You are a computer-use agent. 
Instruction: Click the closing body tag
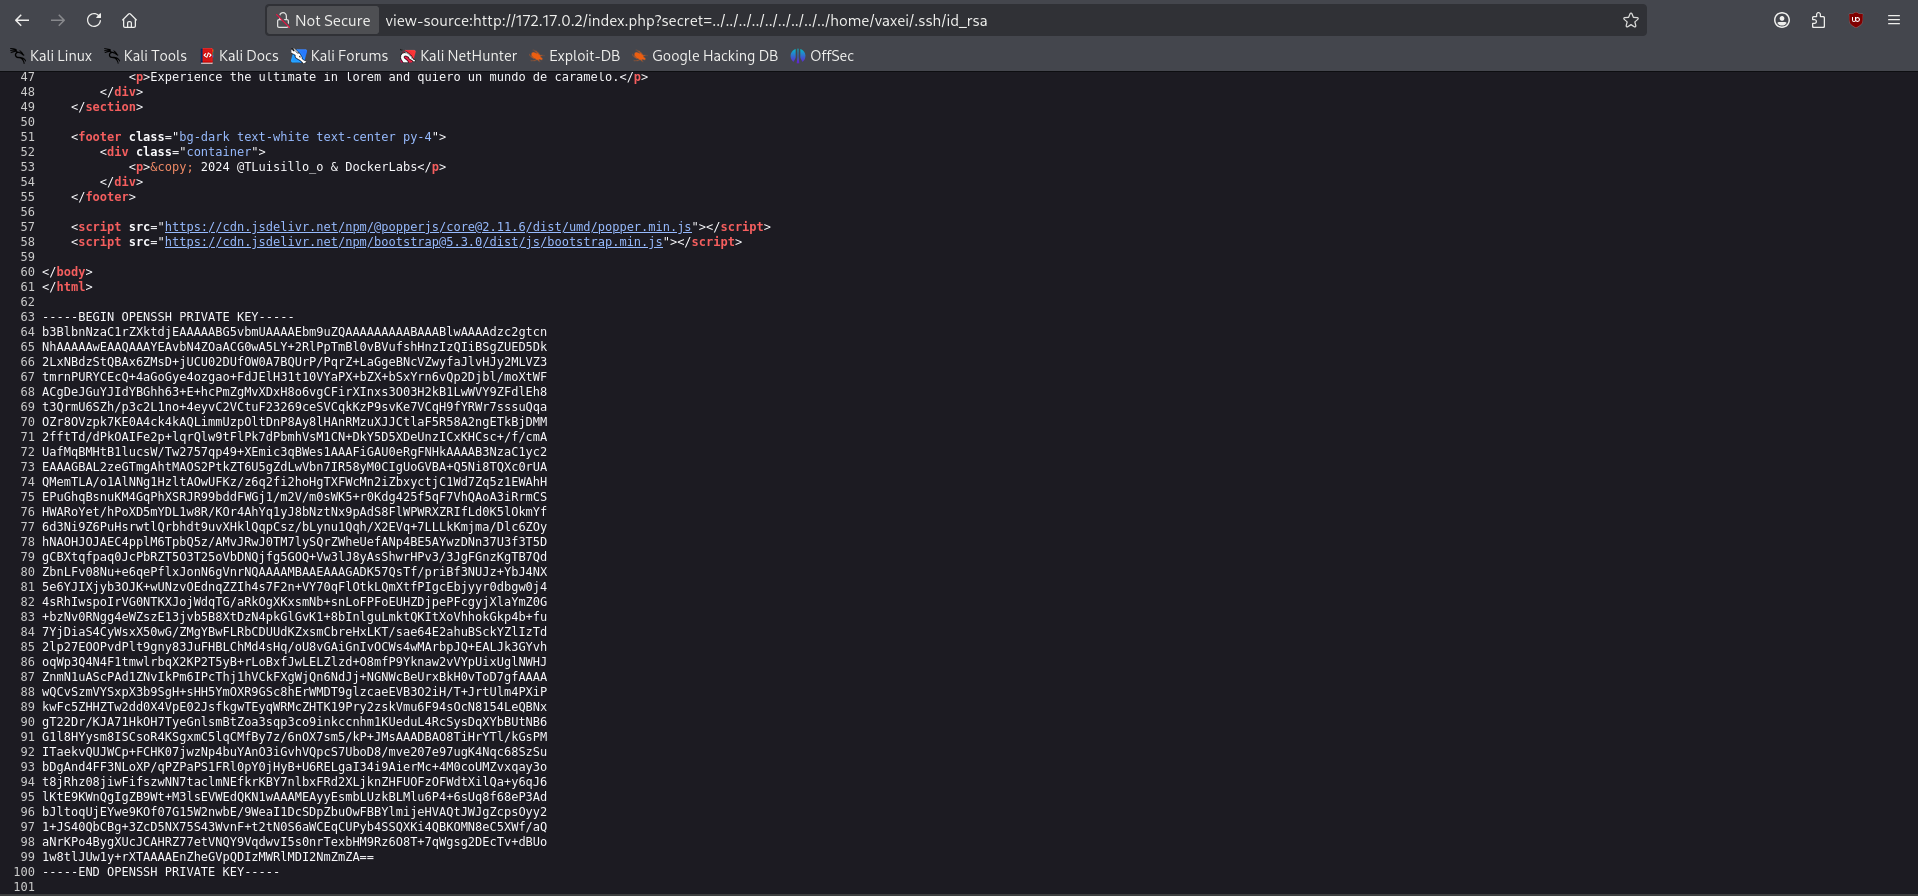coord(67,272)
